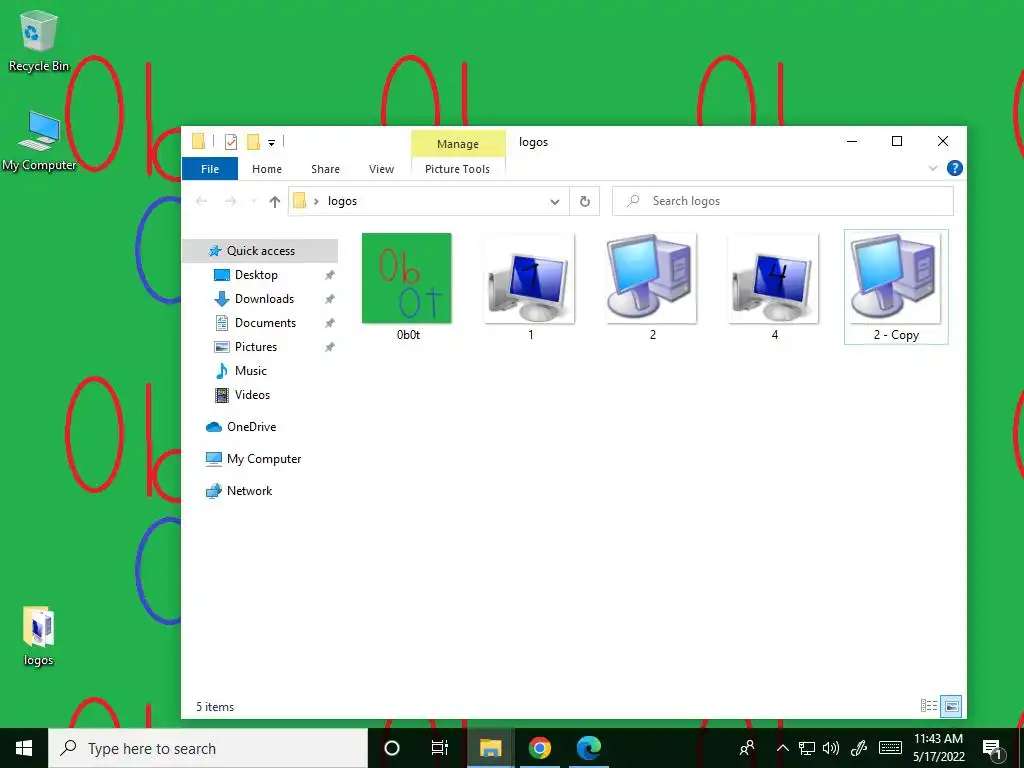
Task: Select Network in navigation pane
Action: point(249,491)
